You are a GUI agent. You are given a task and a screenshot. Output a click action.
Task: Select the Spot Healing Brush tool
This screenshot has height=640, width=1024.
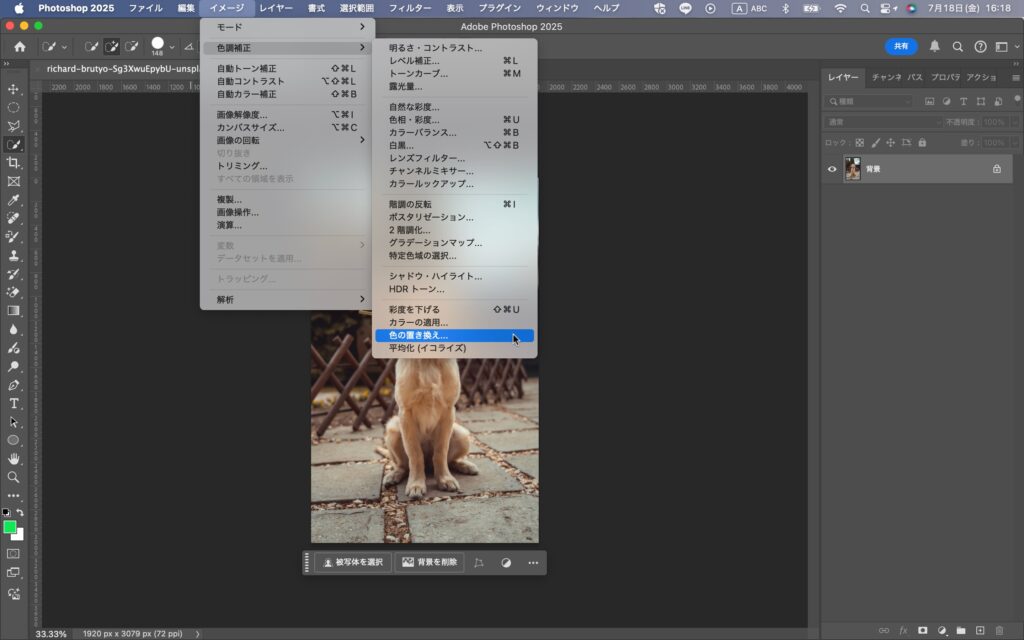pos(13,218)
